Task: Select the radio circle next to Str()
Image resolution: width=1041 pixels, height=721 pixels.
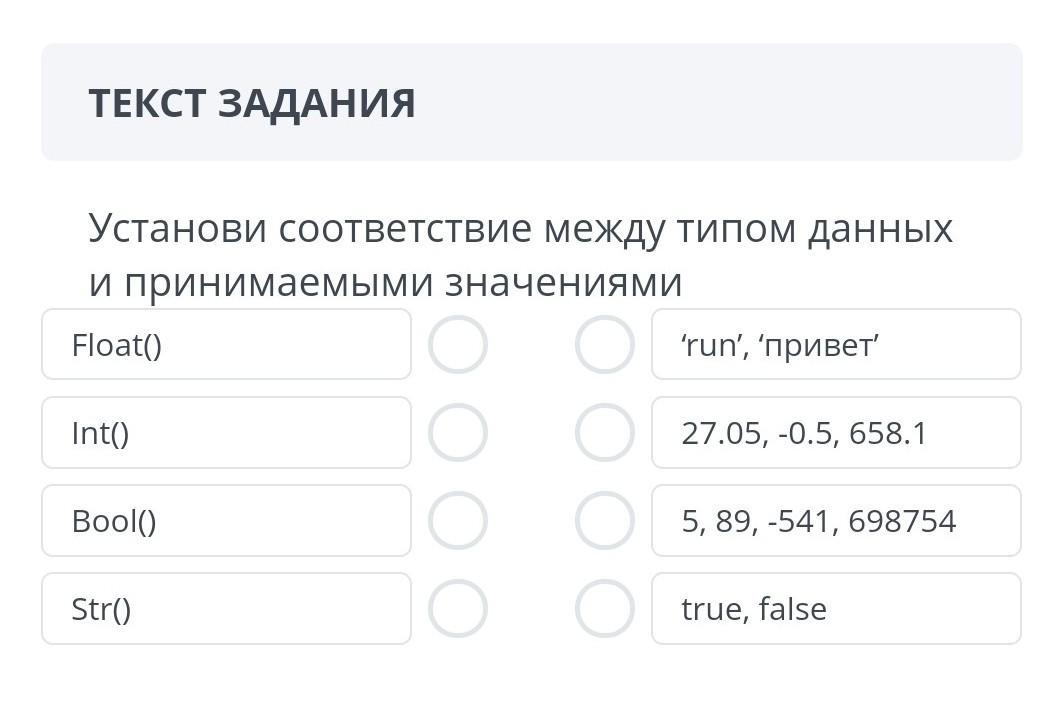Action: point(458,609)
